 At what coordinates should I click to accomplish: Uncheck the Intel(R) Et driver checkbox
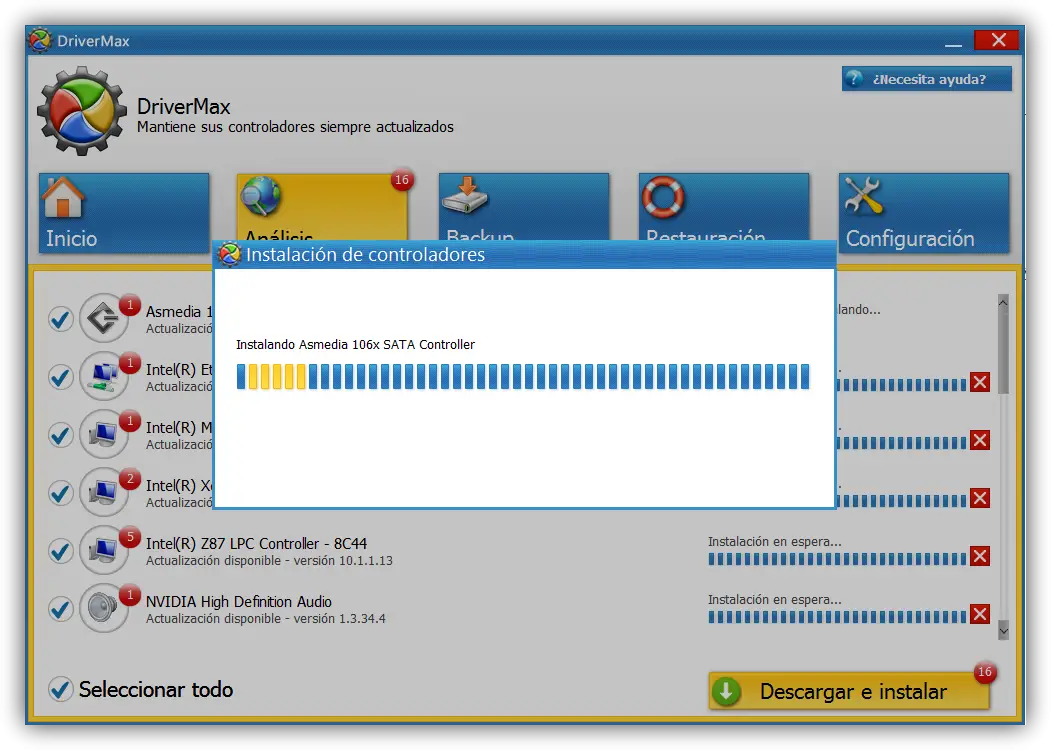point(60,377)
